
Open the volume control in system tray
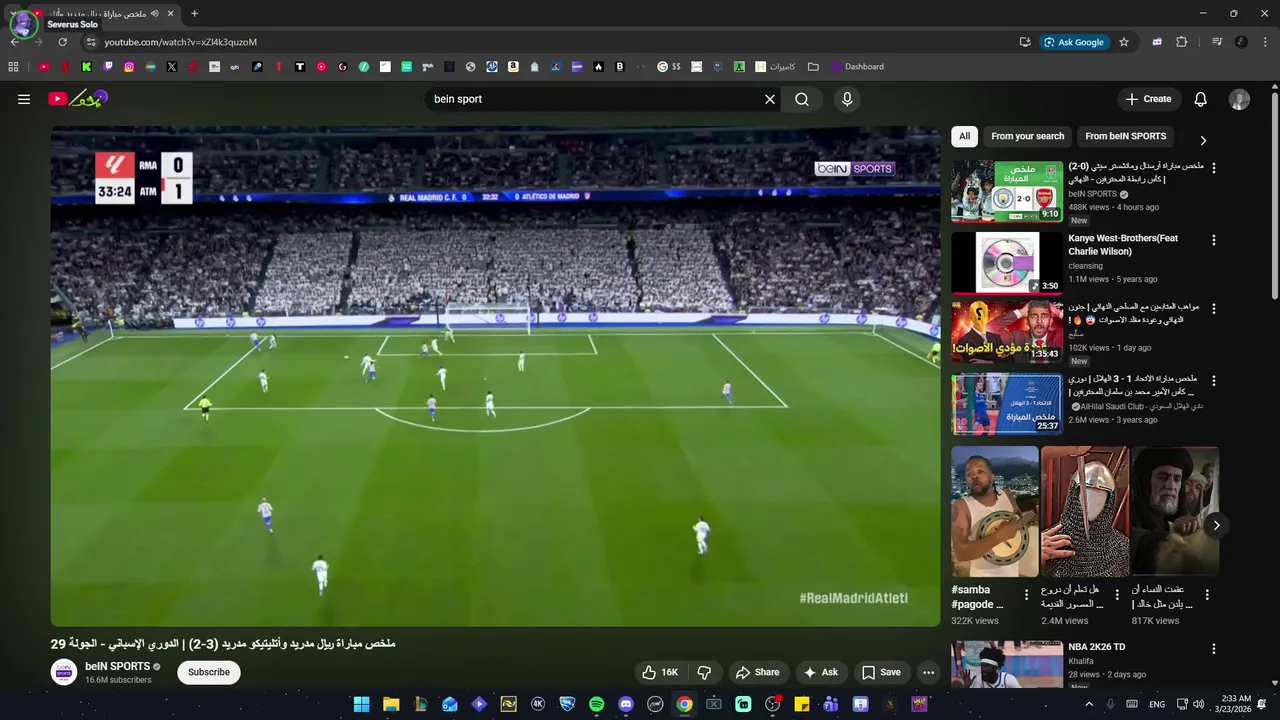point(1198,704)
